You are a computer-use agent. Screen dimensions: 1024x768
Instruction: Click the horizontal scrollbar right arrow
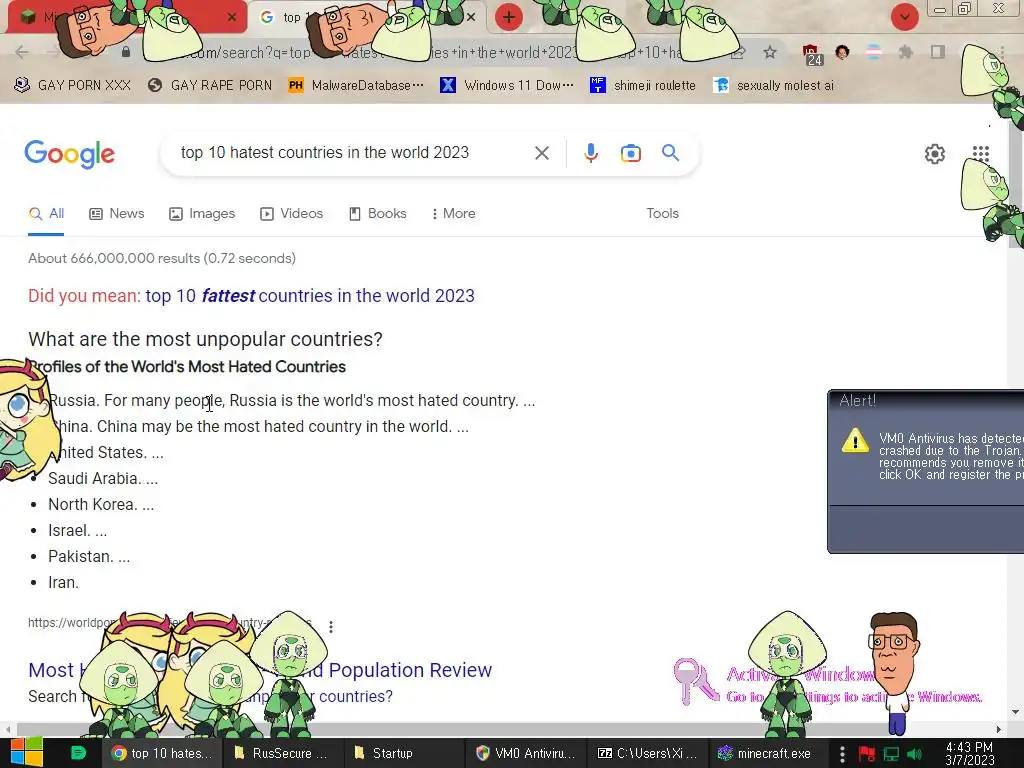pos(999,729)
